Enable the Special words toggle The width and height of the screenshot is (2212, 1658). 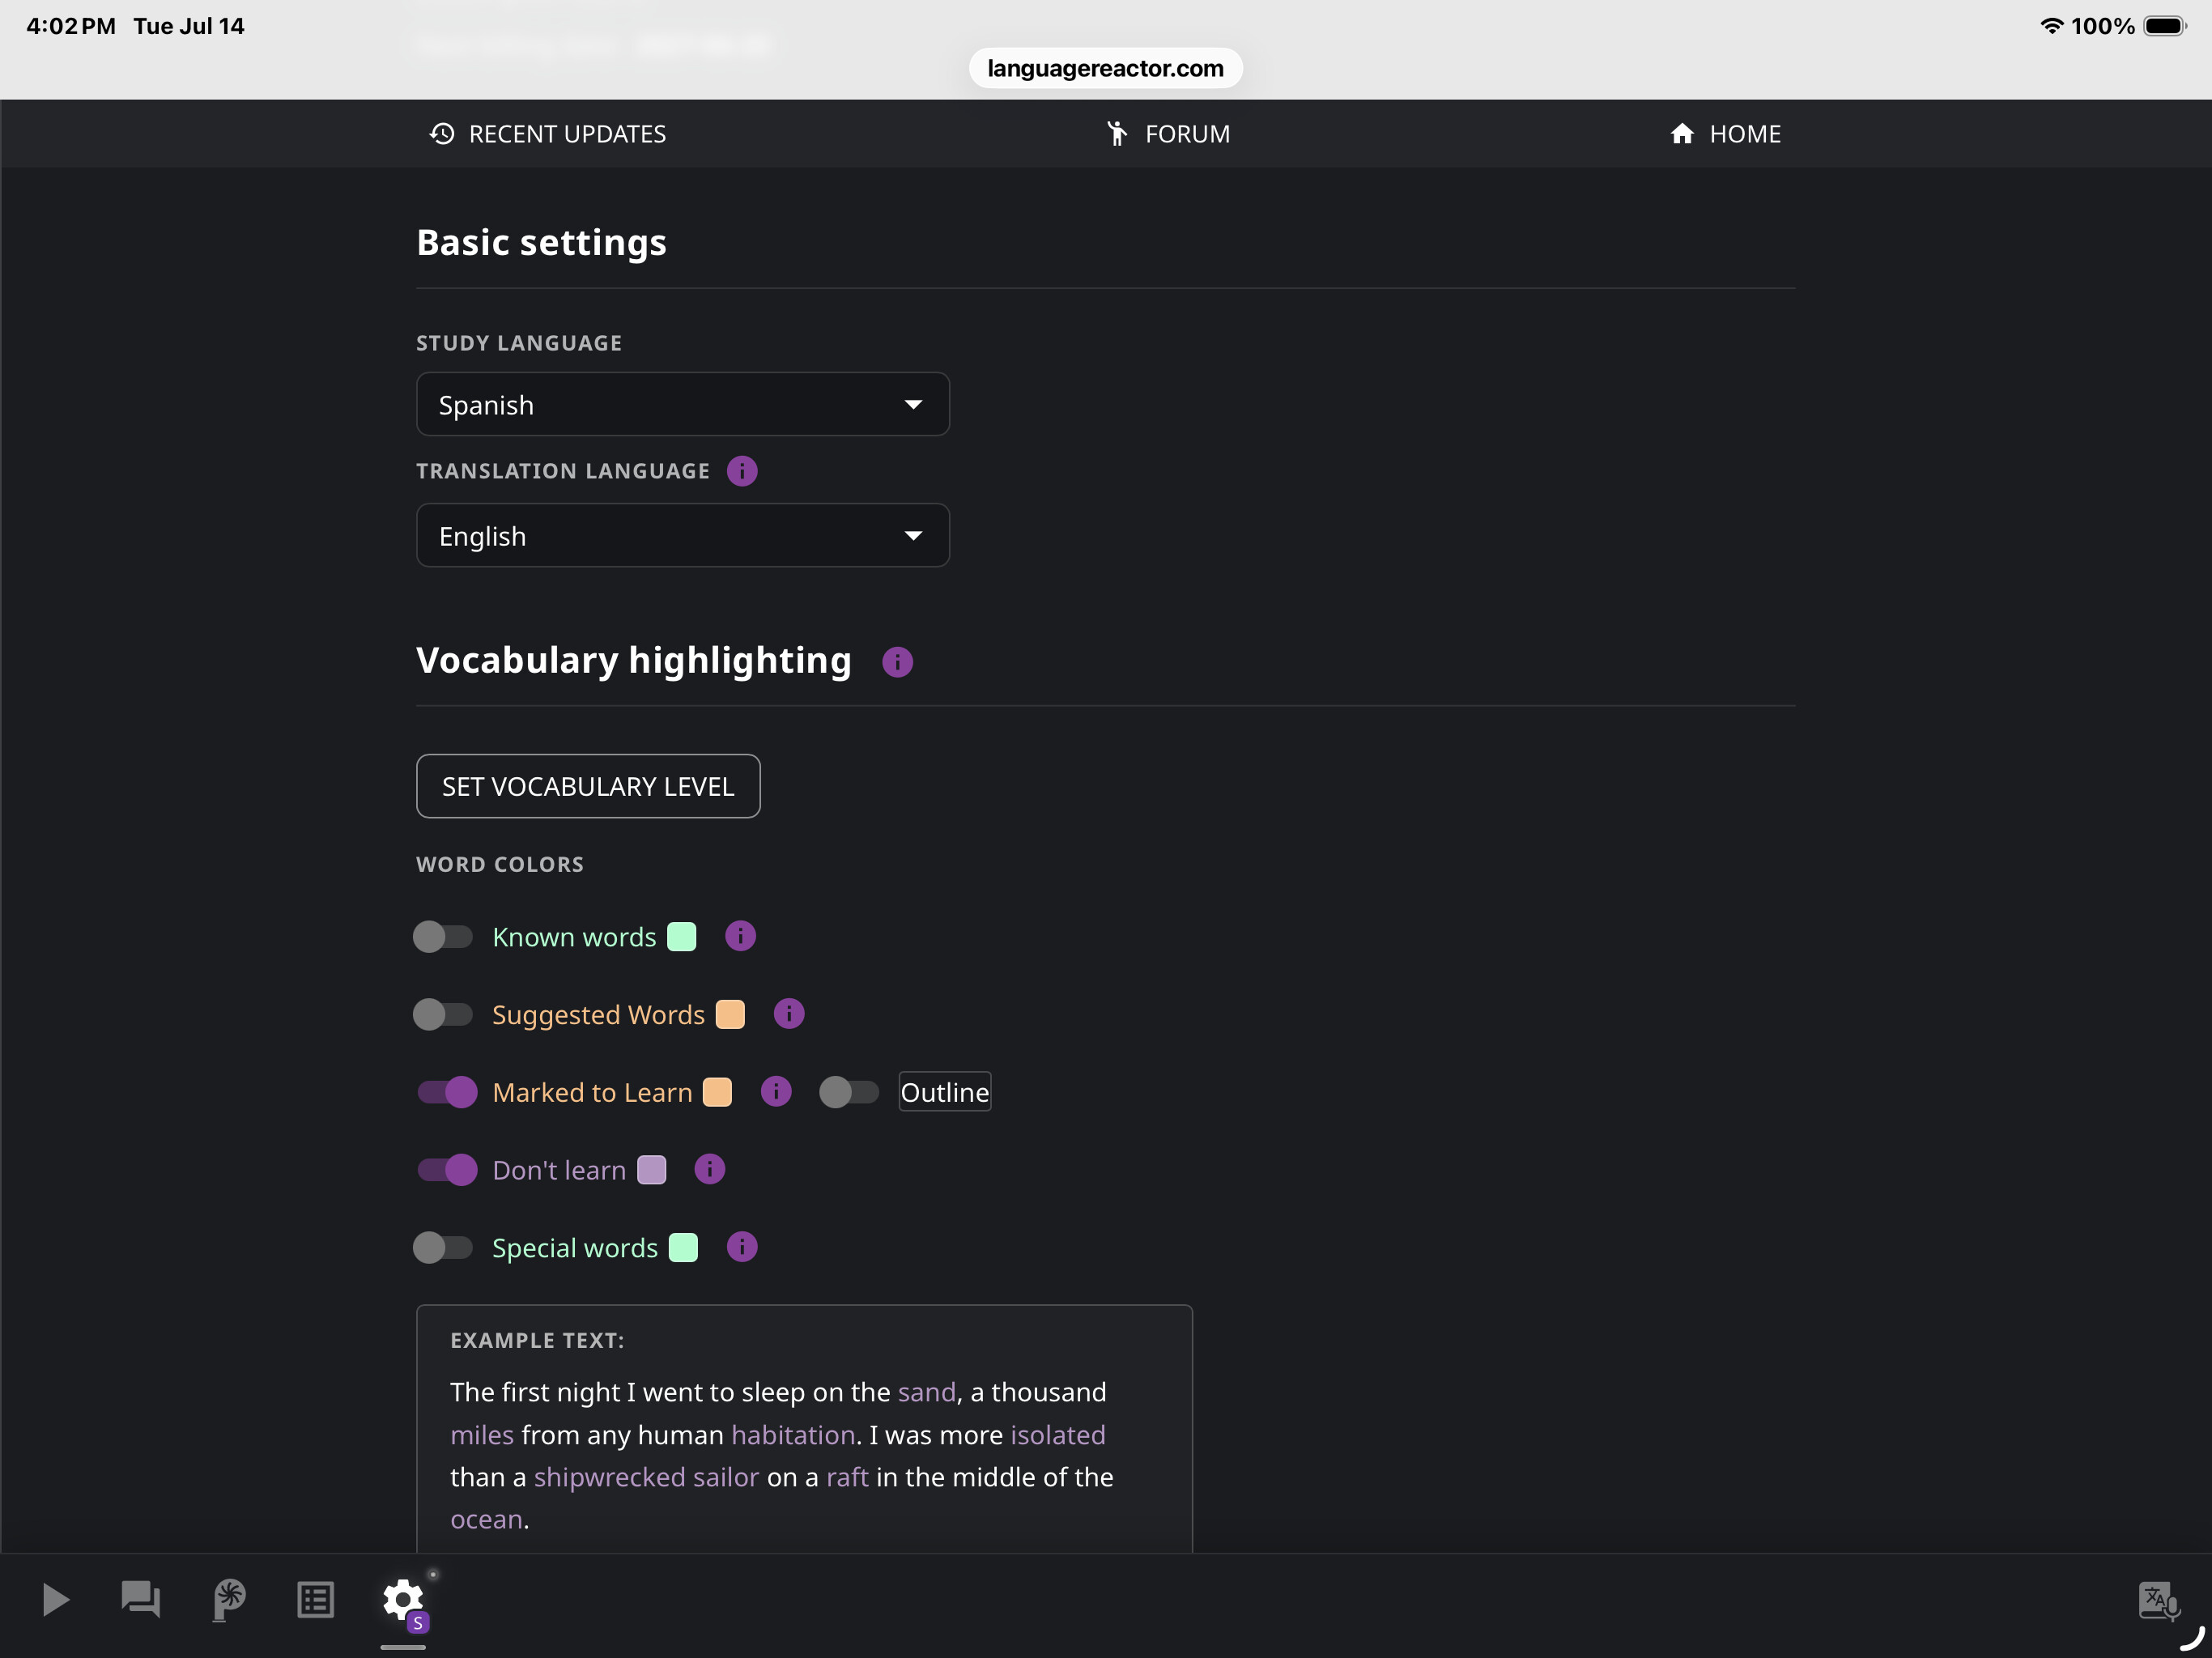tap(443, 1248)
